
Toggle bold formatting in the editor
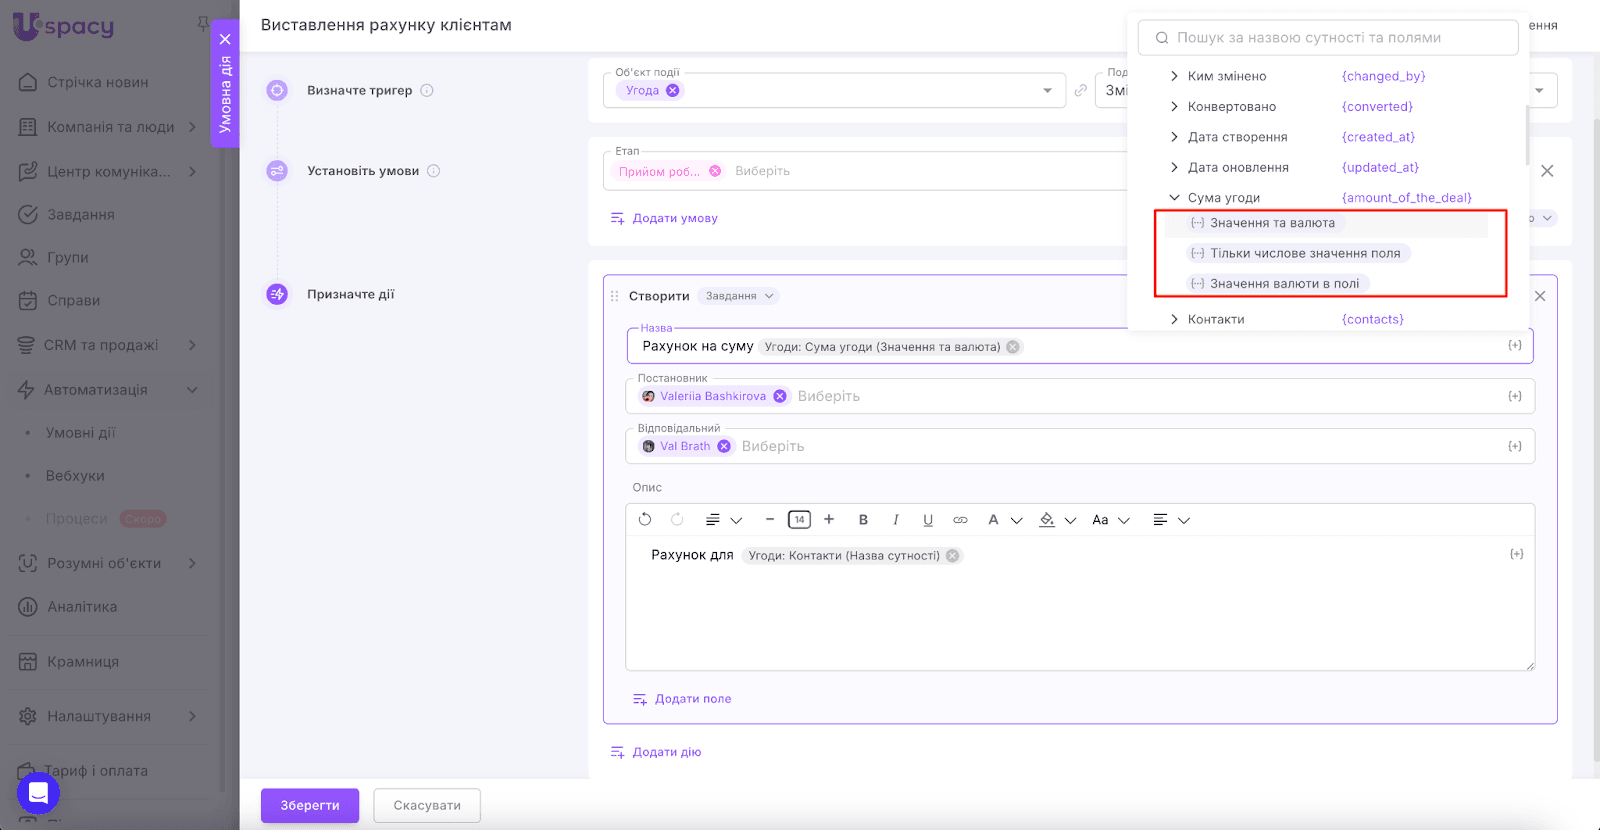pyautogui.click(x=863, y=520)
